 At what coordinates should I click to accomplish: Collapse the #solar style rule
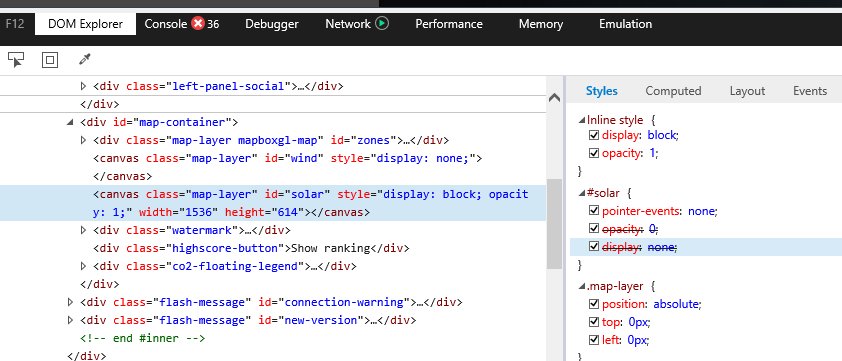point(582,193)
